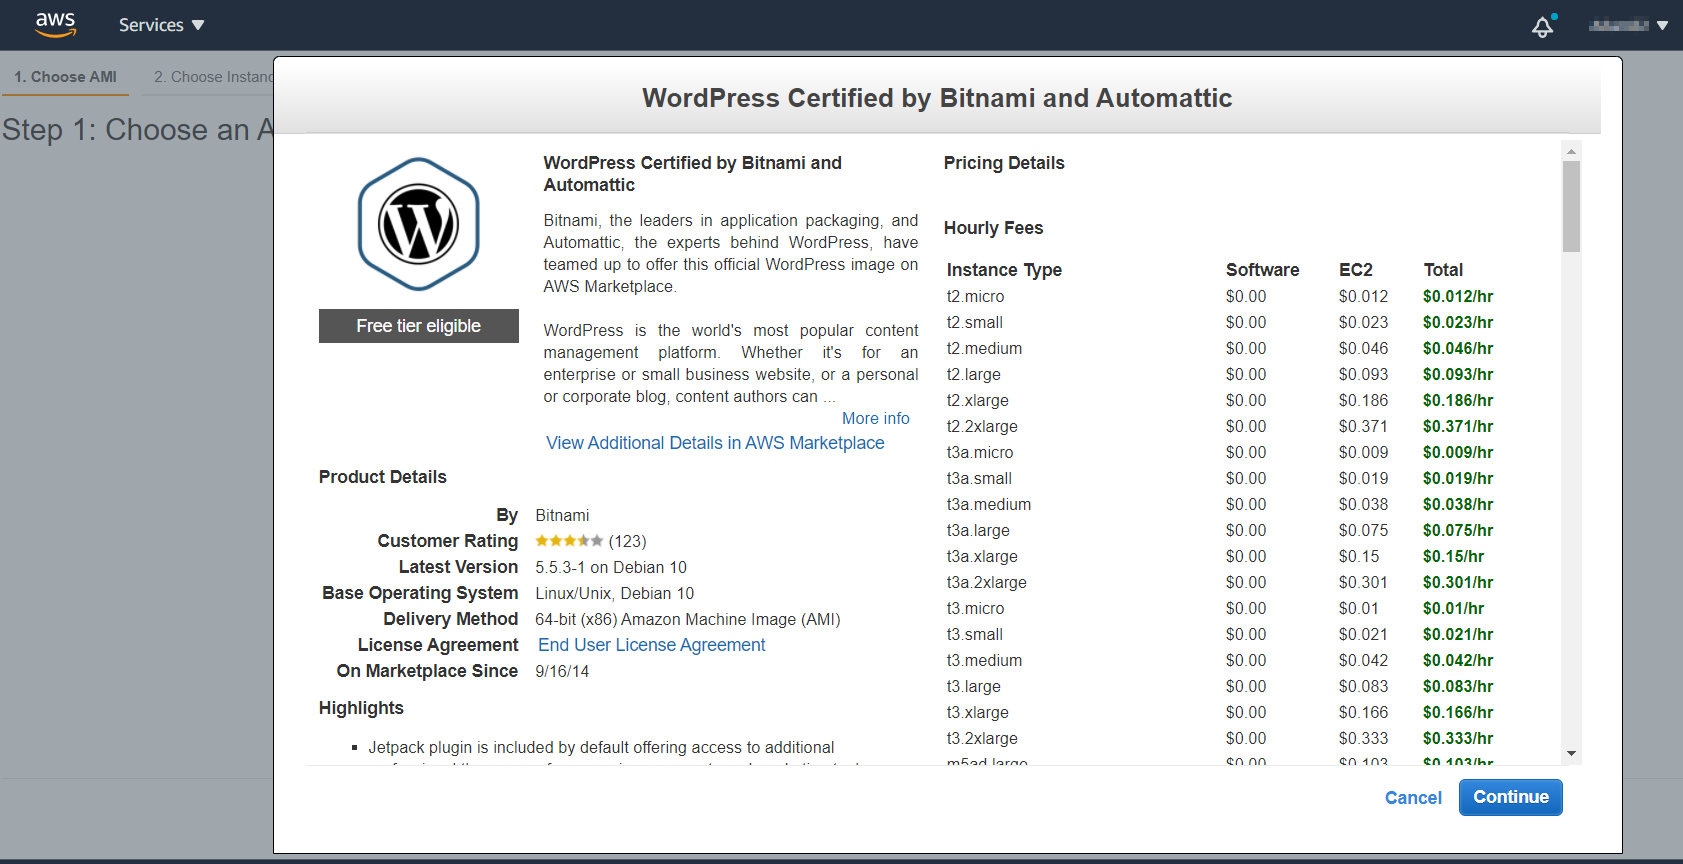The height and width of the screenshot is (864, 1683).
Task: Click the t3a.small instance type text
Action: 979,478
